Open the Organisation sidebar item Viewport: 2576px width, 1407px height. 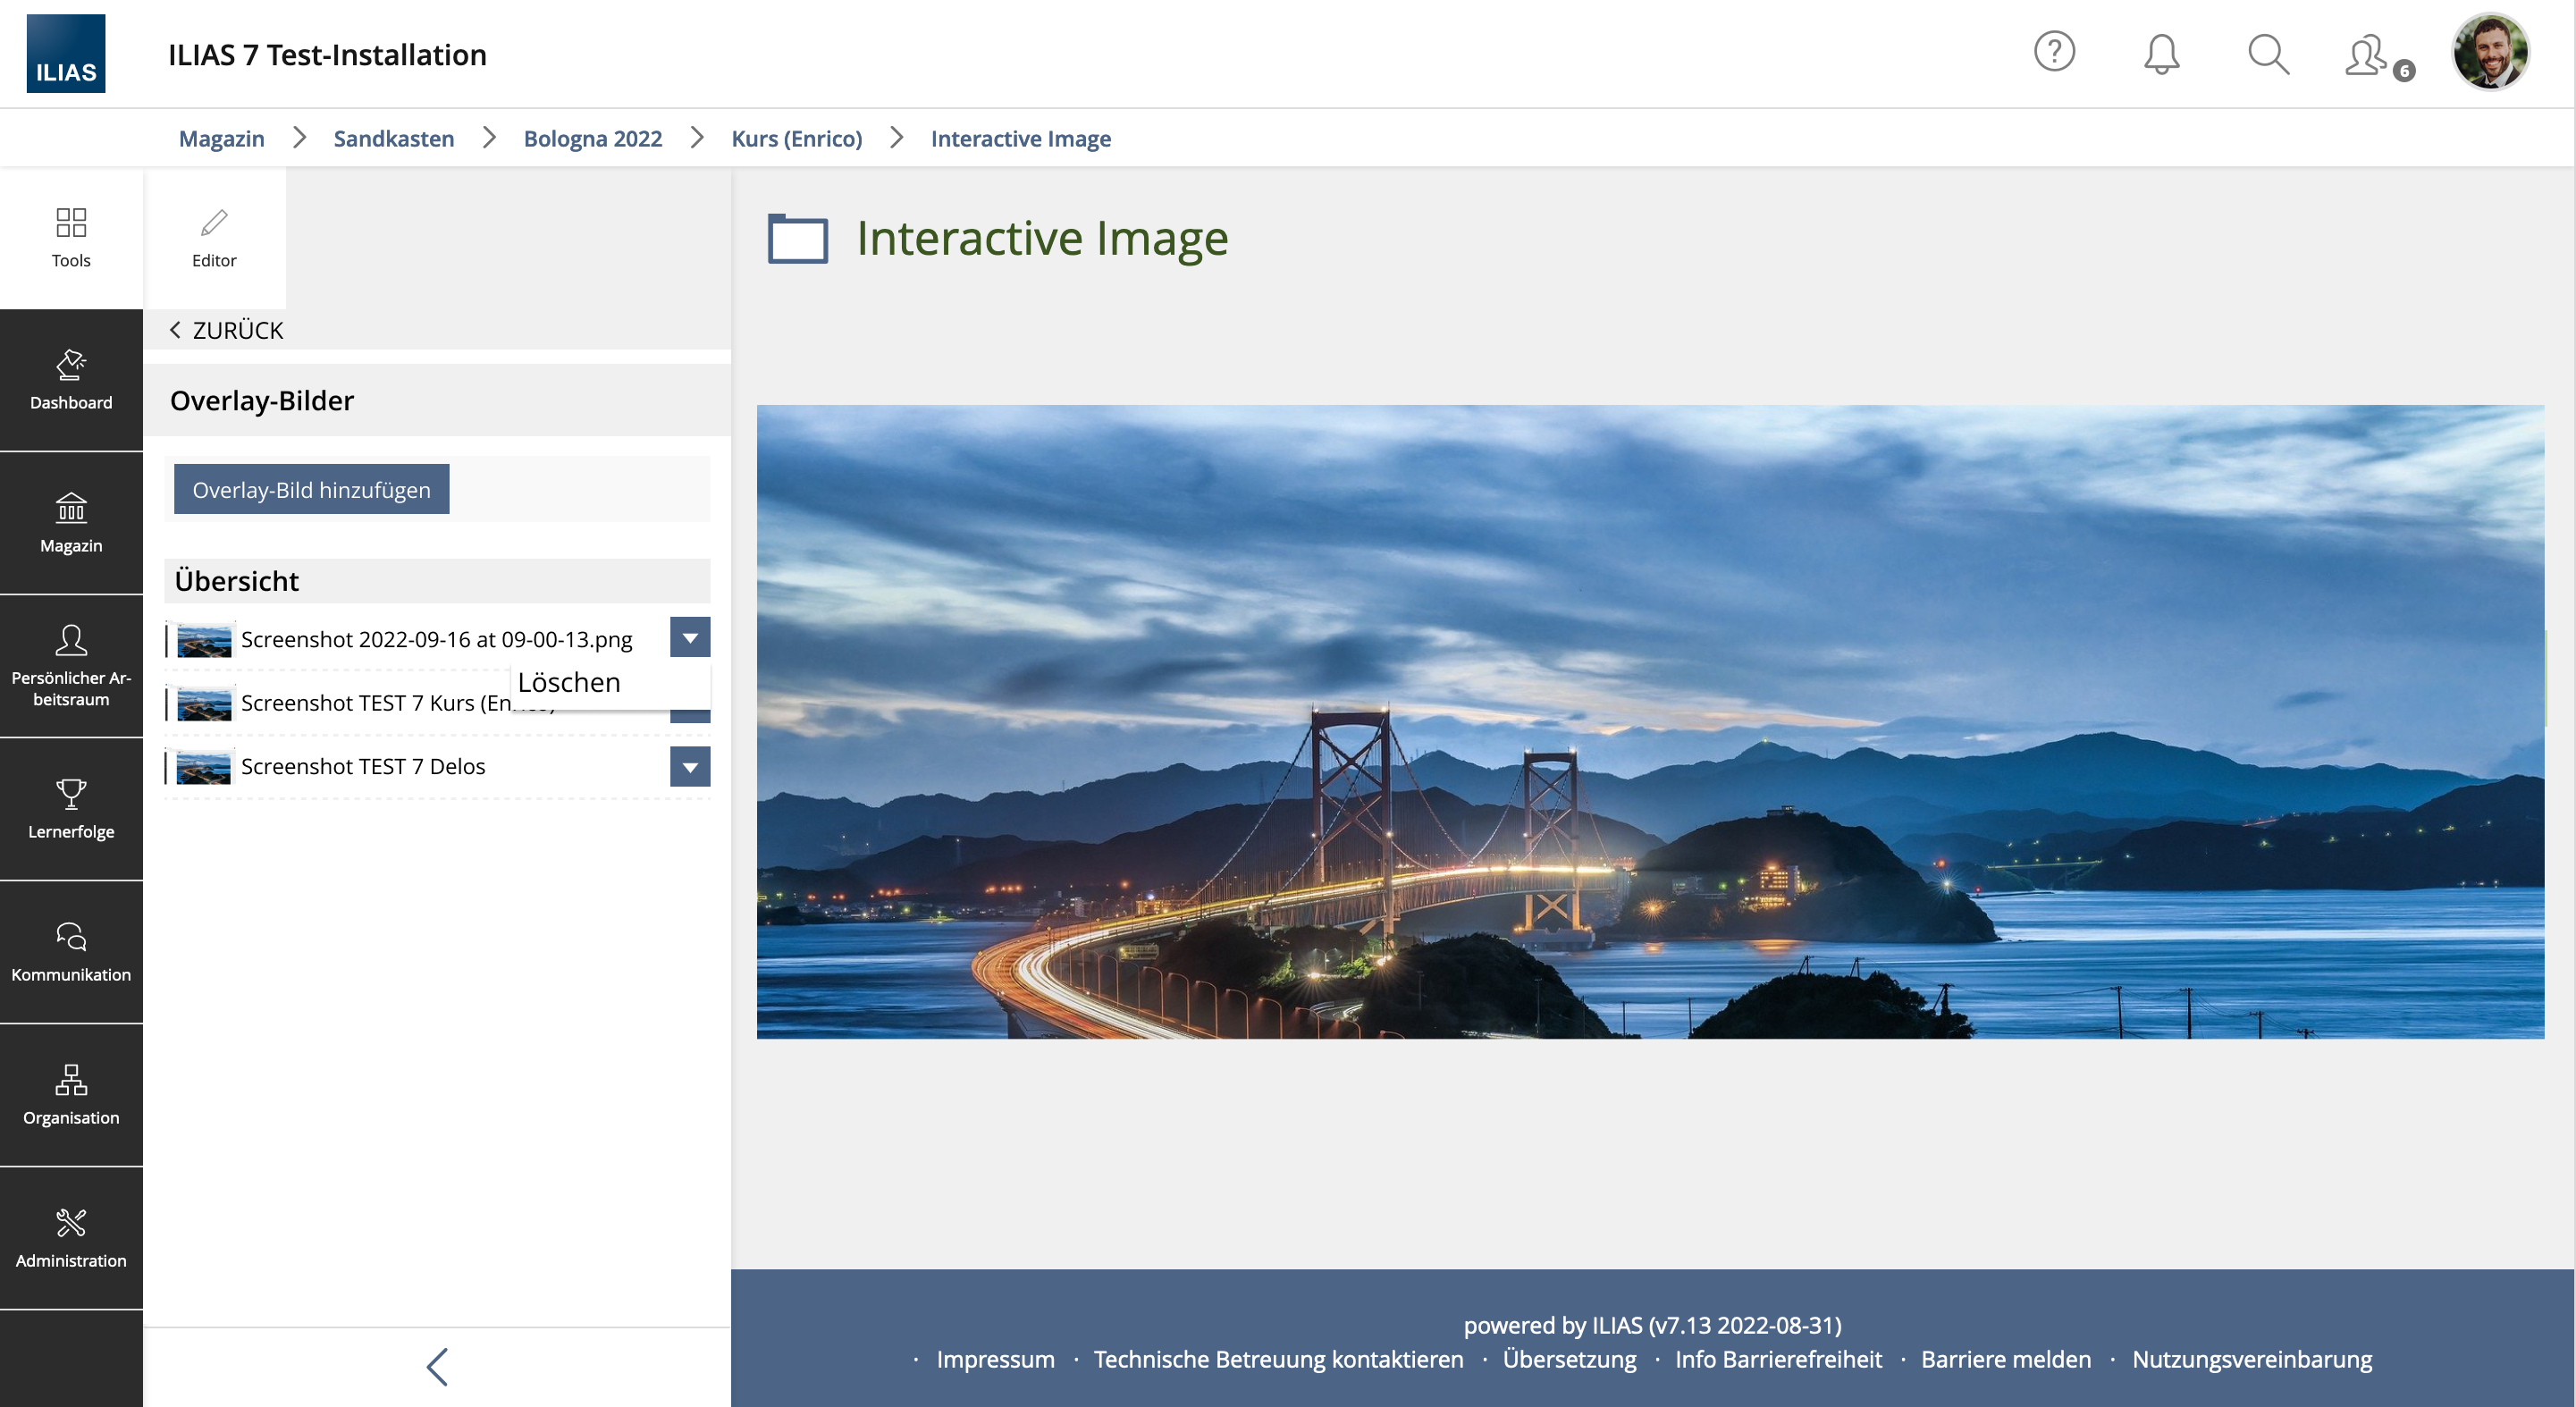pos(71,1095)
